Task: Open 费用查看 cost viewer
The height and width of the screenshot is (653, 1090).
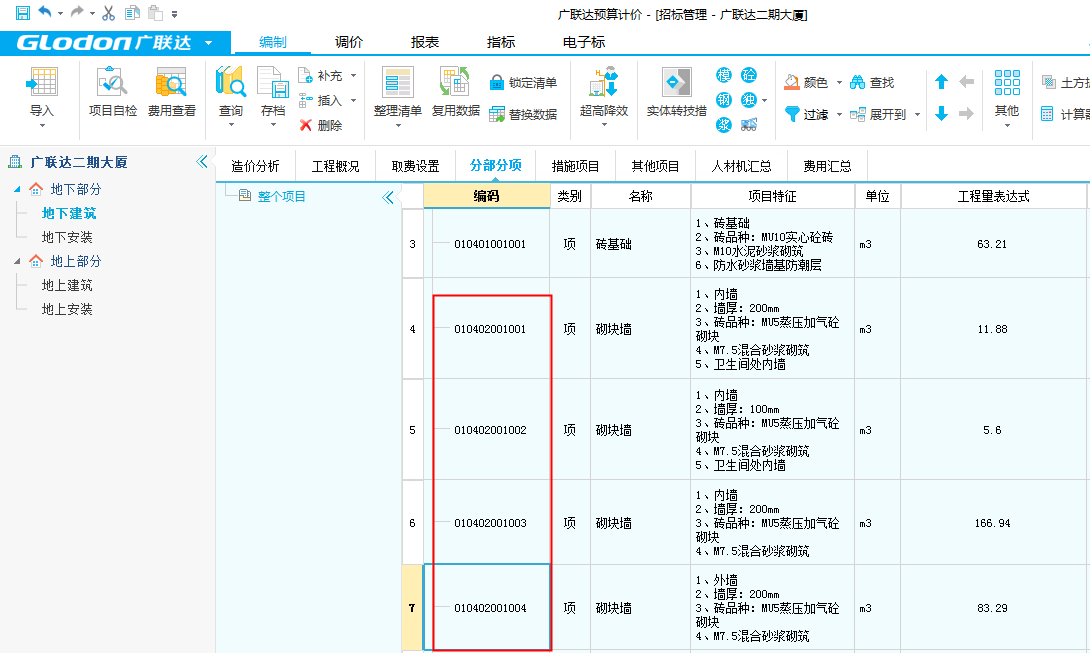Action: coord(171,83)
